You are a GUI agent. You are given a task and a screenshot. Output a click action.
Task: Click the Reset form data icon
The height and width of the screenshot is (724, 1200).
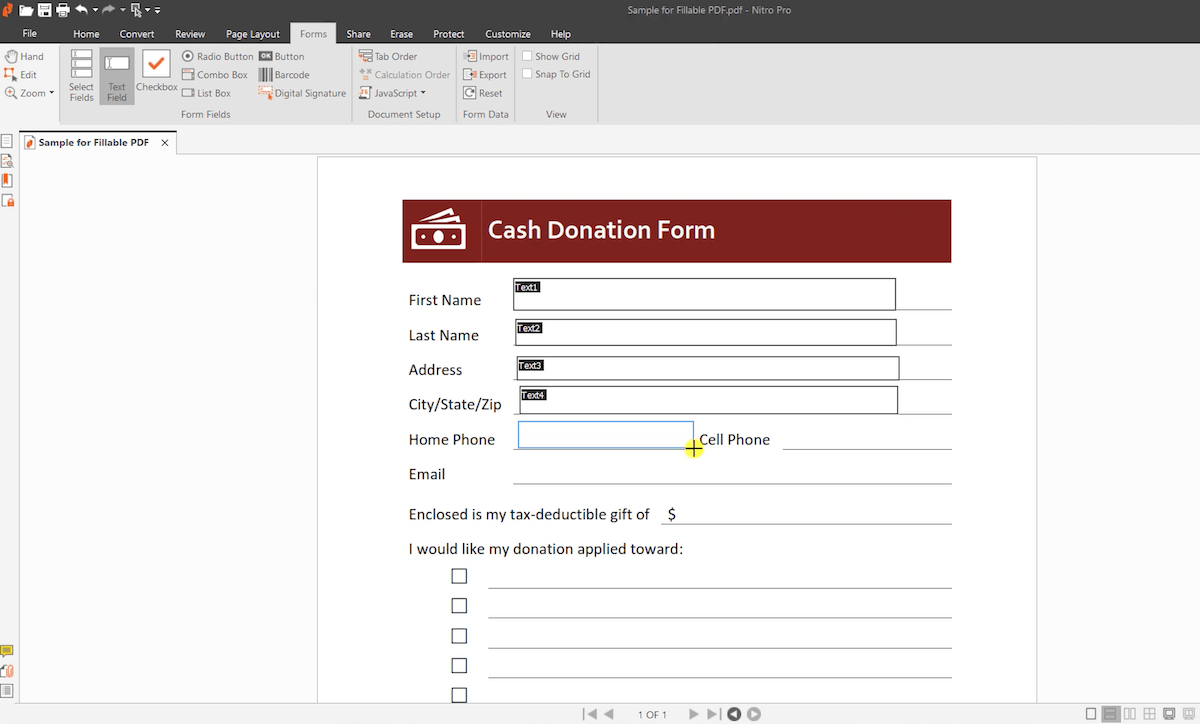pos(482,92)
